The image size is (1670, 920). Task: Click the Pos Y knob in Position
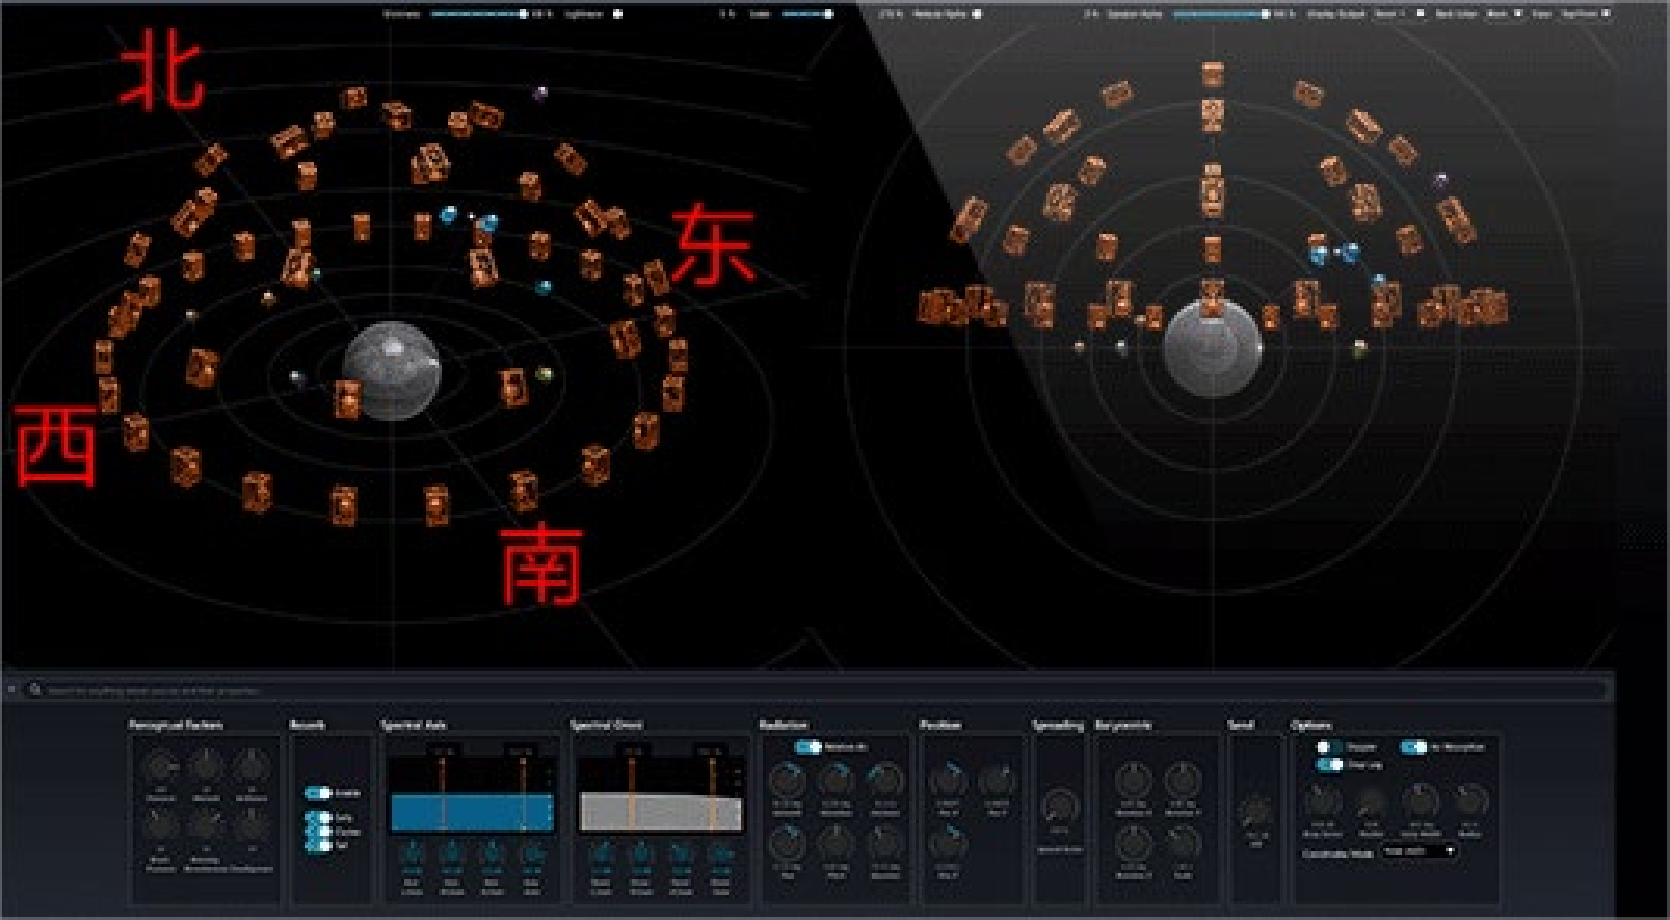996,781
